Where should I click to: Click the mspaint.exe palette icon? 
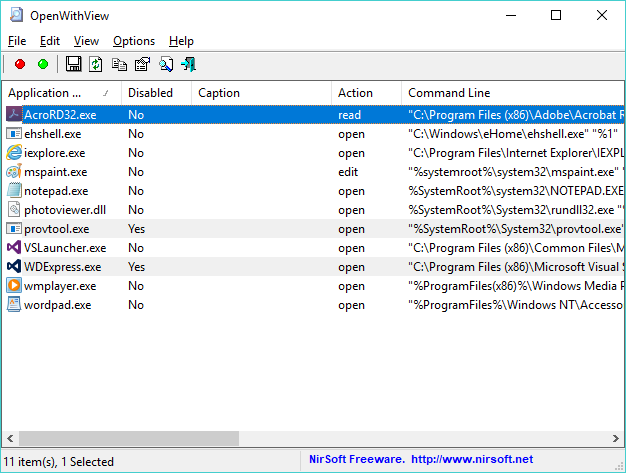14,172
